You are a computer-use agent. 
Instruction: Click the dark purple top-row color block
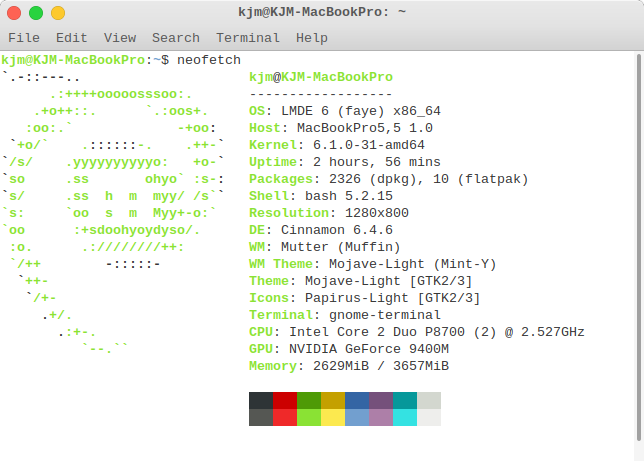click(x=381, y=401)
